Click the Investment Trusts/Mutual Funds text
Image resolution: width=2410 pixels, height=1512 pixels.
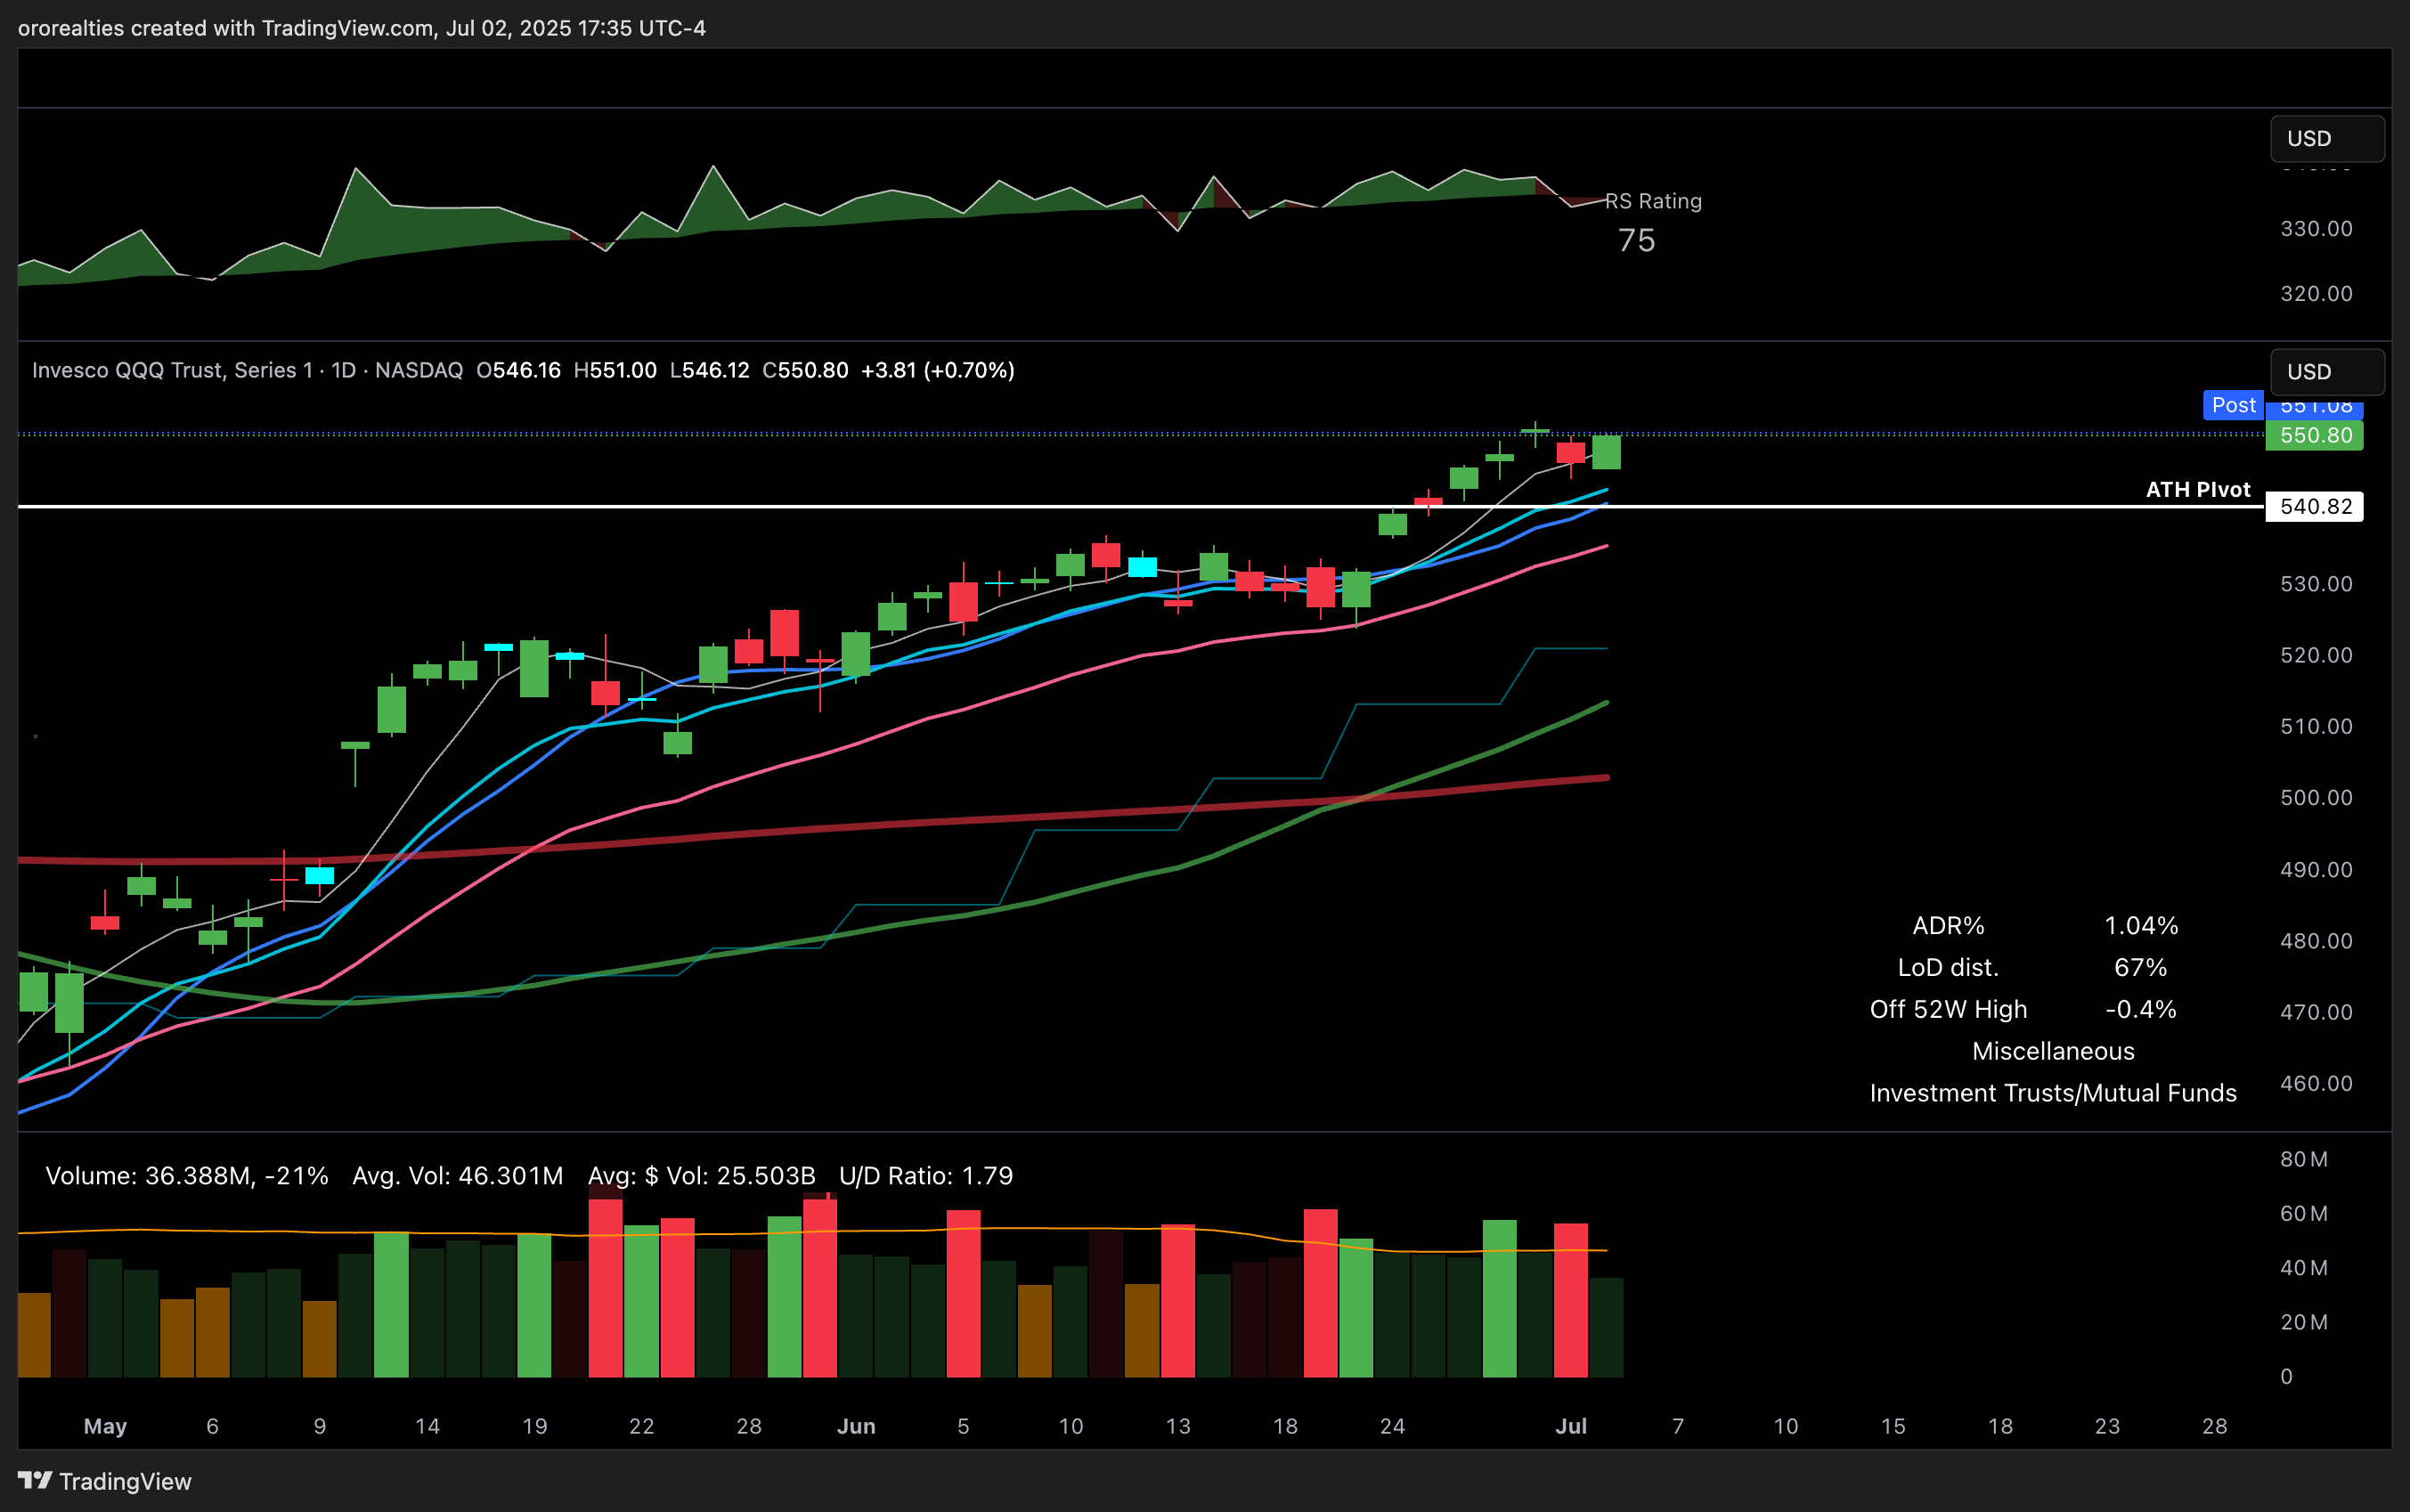point(2053,1094)
